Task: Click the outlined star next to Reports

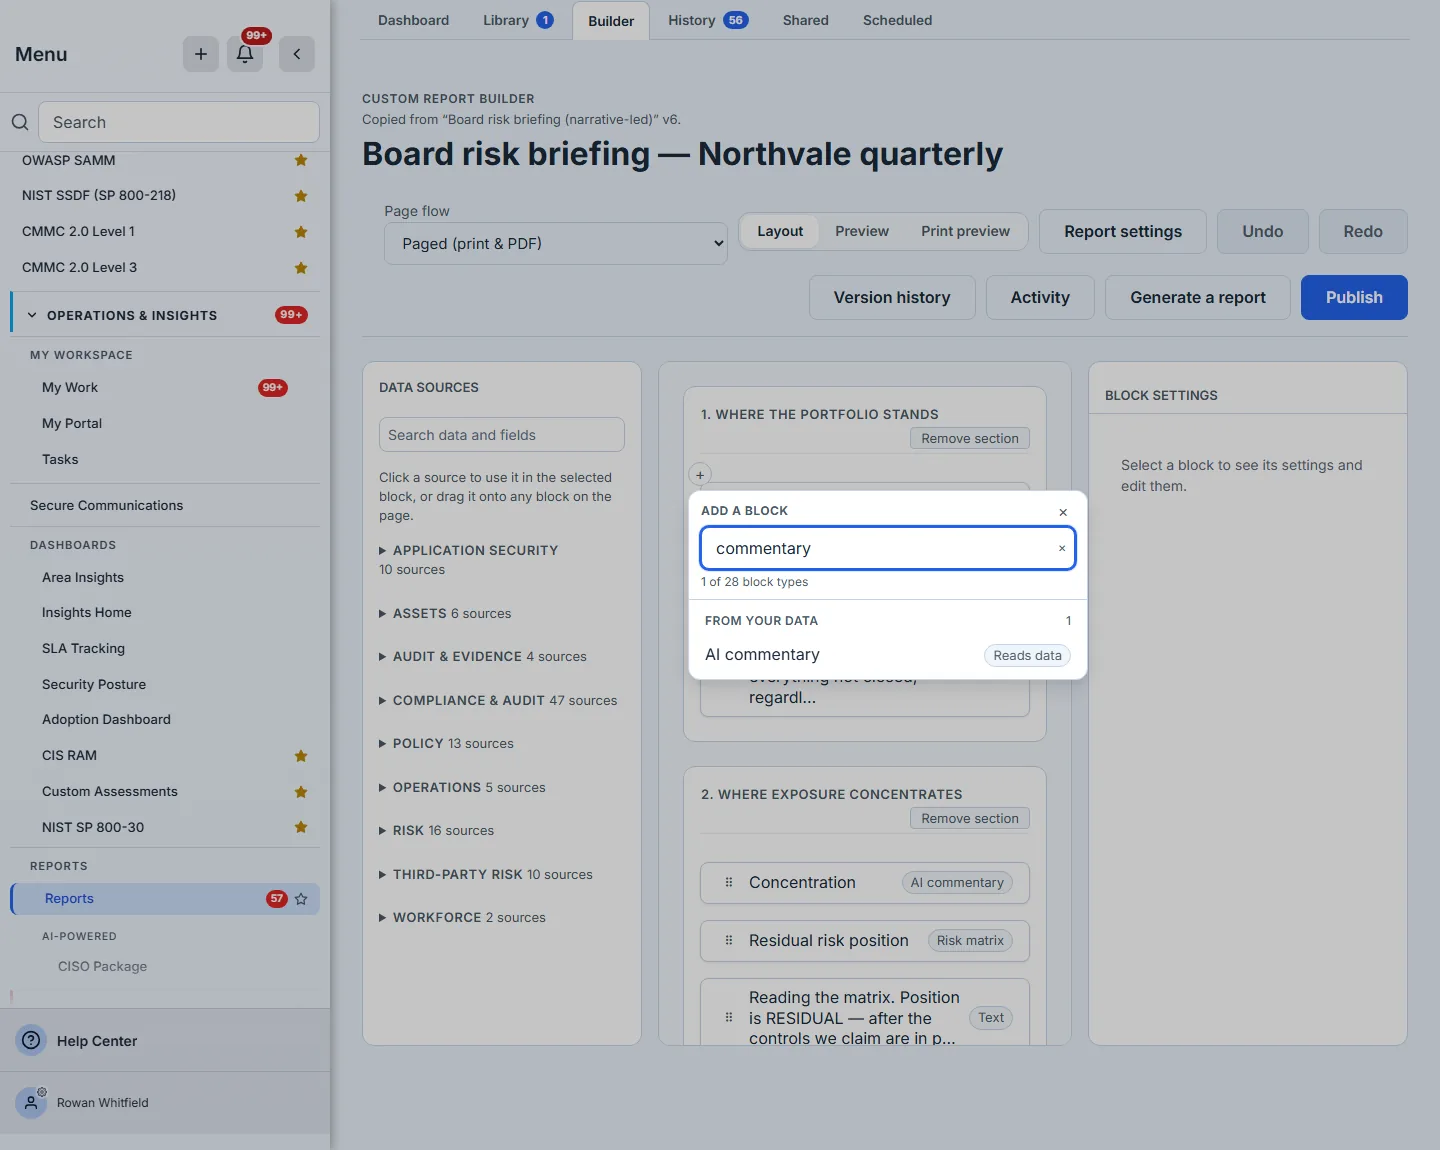Action: pyautogui.click(x=301, y=899)
